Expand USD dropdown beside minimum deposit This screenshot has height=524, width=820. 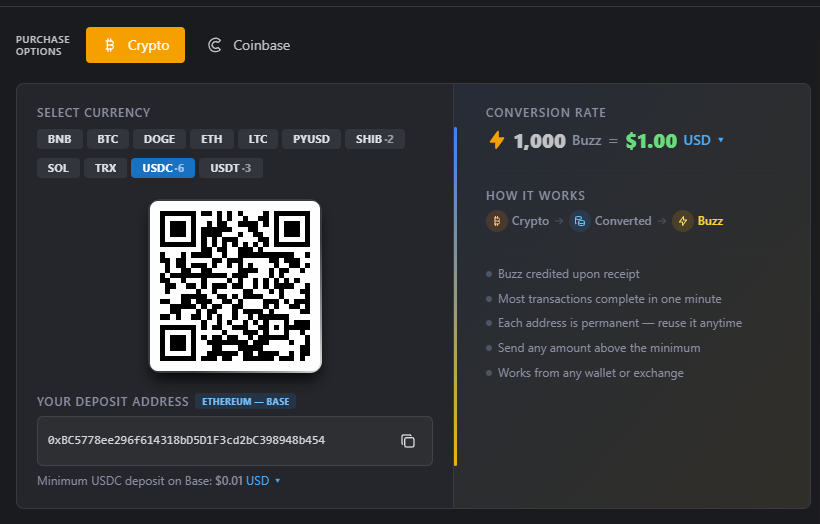coord(264,481)
